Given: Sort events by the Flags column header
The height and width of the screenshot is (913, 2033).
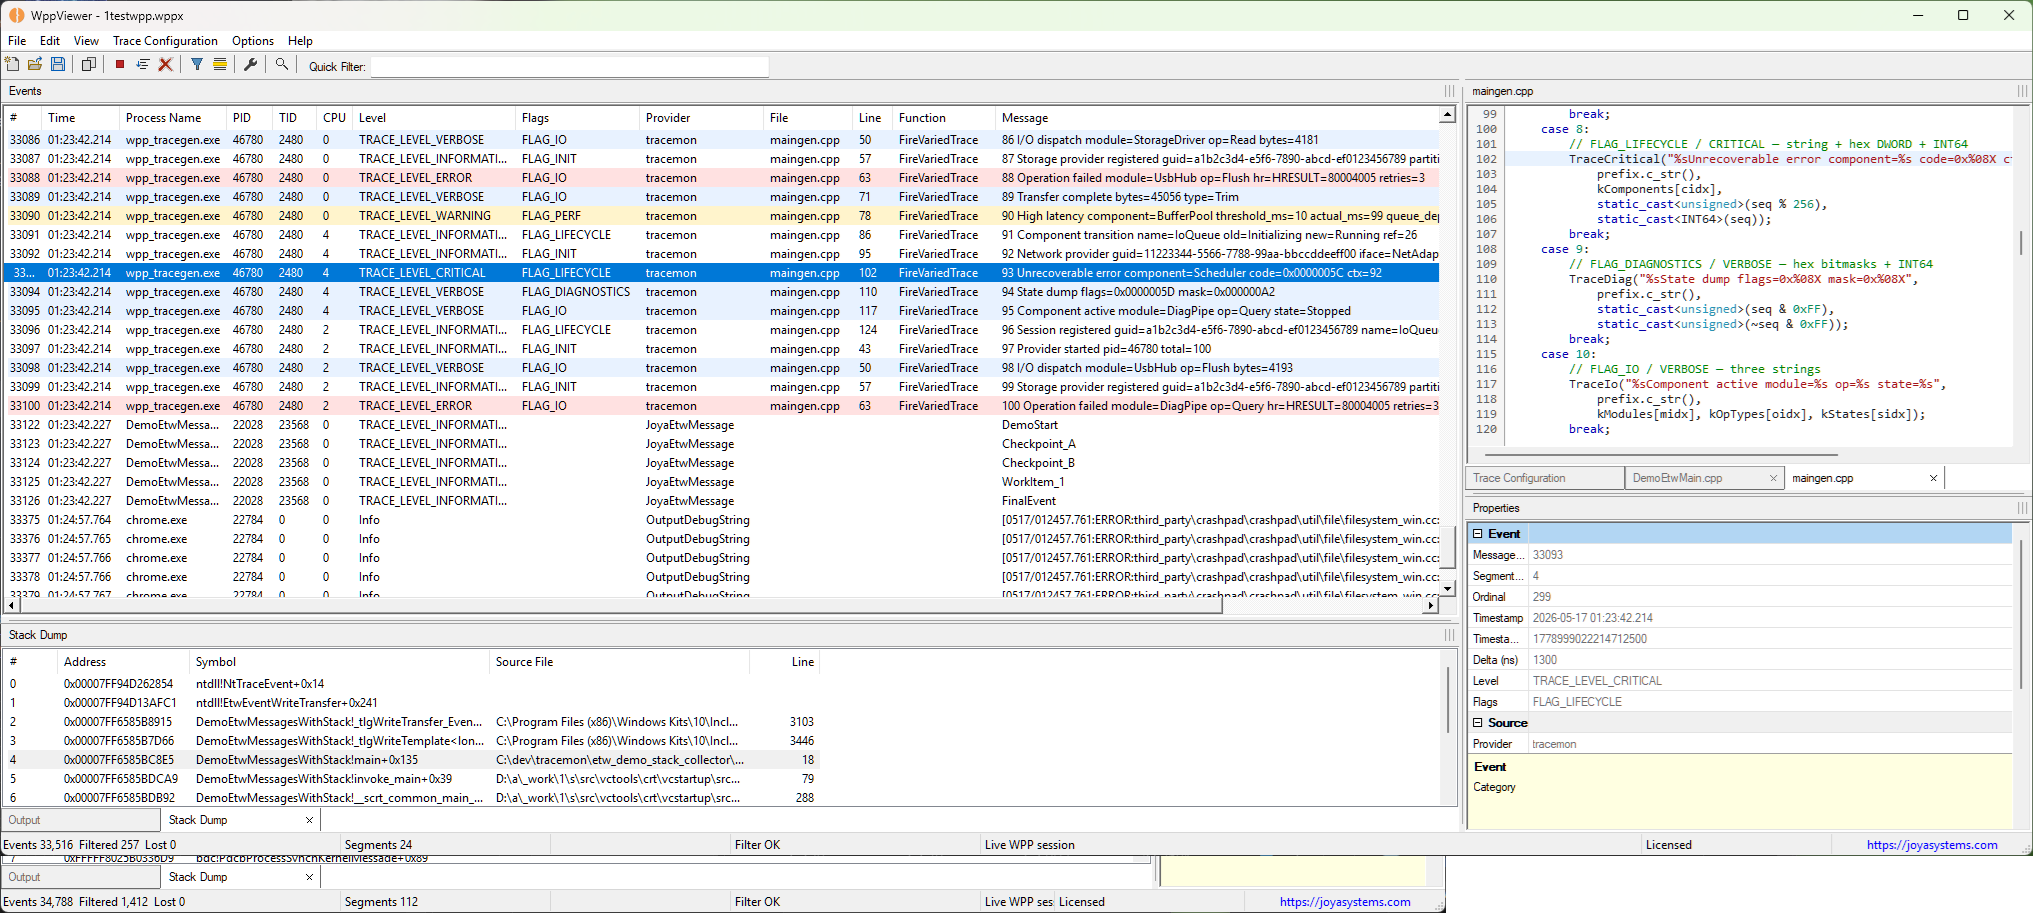Looking at the screenshot, I should coord(577,118).
